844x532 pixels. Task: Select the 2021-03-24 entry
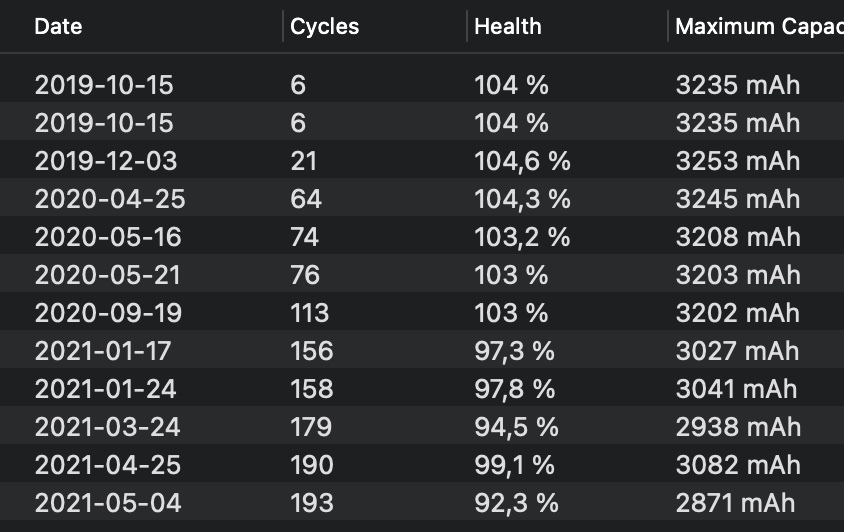(107, 427)
